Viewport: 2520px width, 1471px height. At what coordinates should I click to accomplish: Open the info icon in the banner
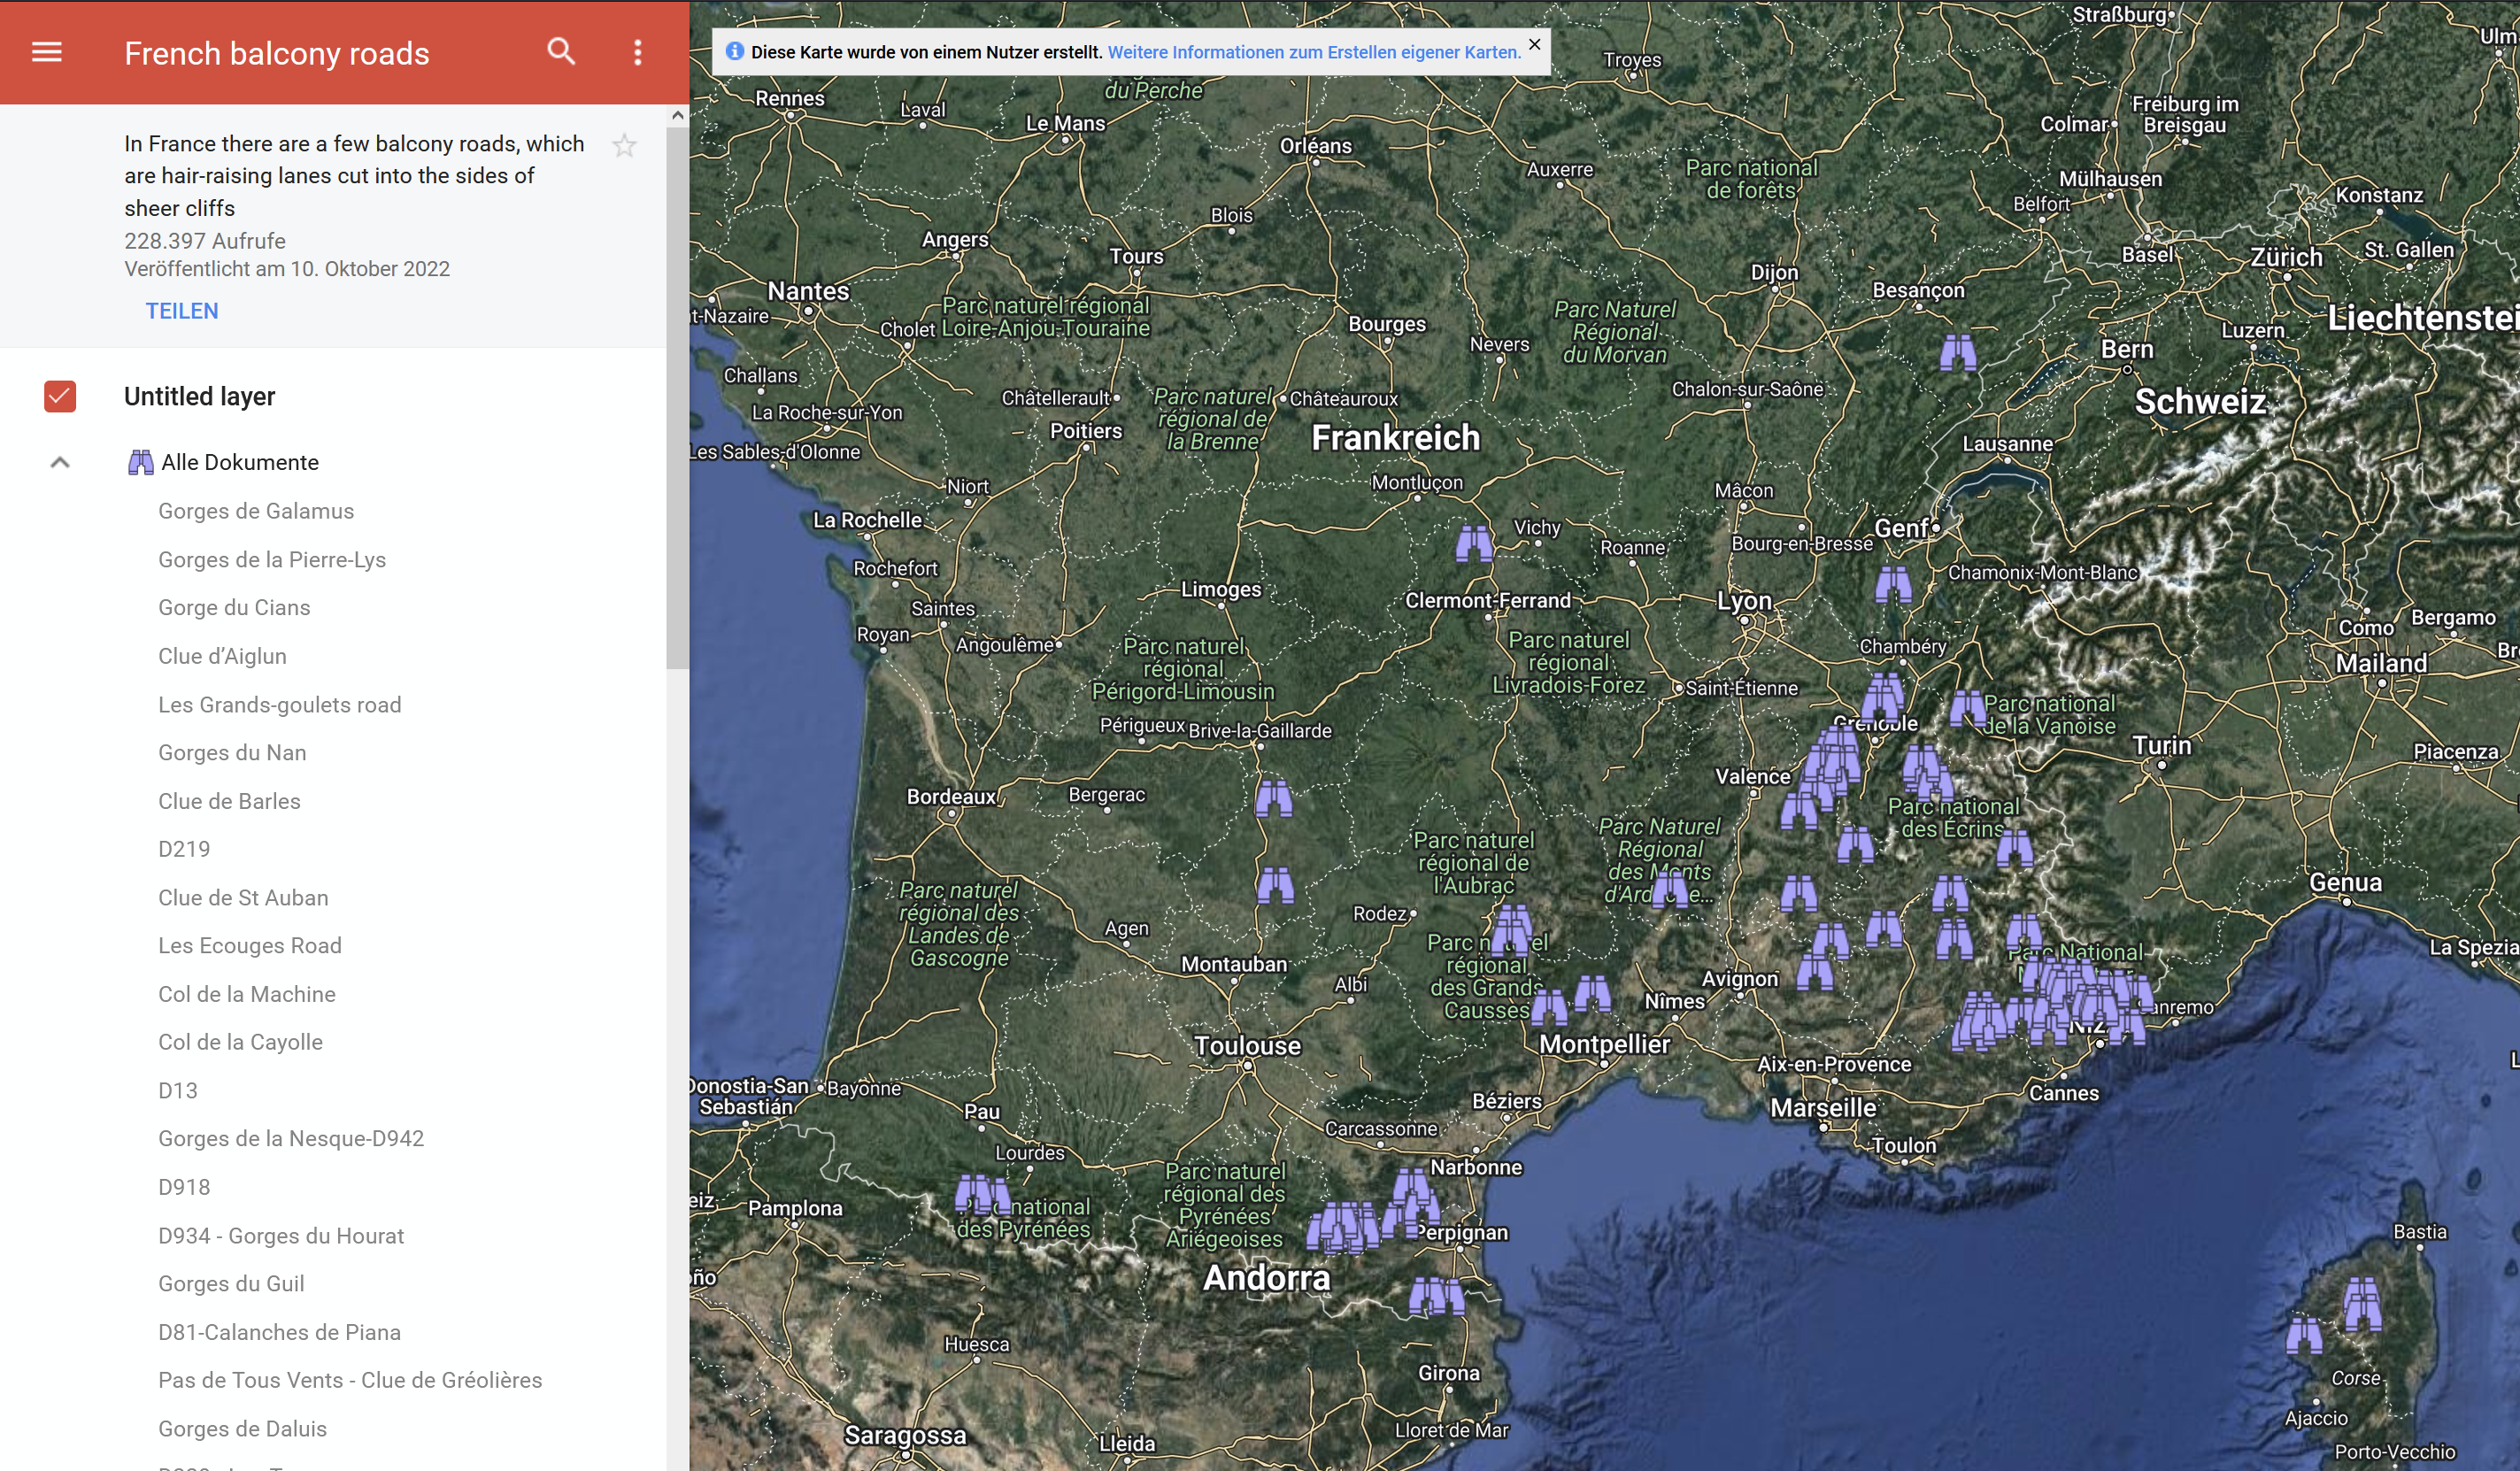tap(735, 51)
